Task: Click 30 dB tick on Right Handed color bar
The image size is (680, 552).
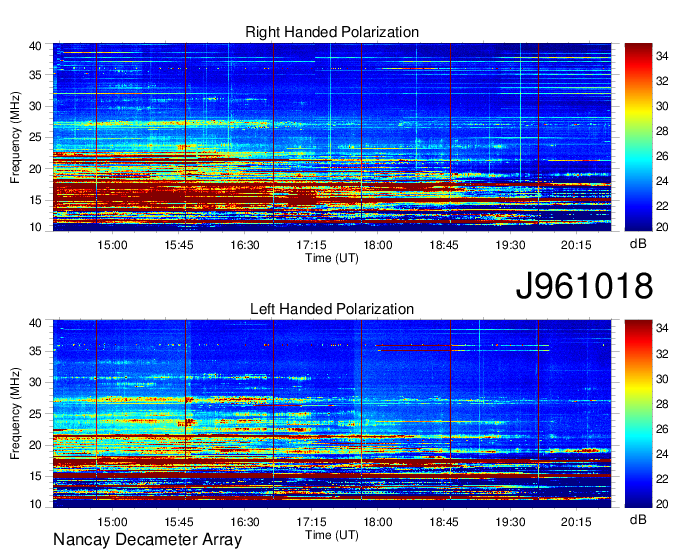Action: (x=662, y=106)
